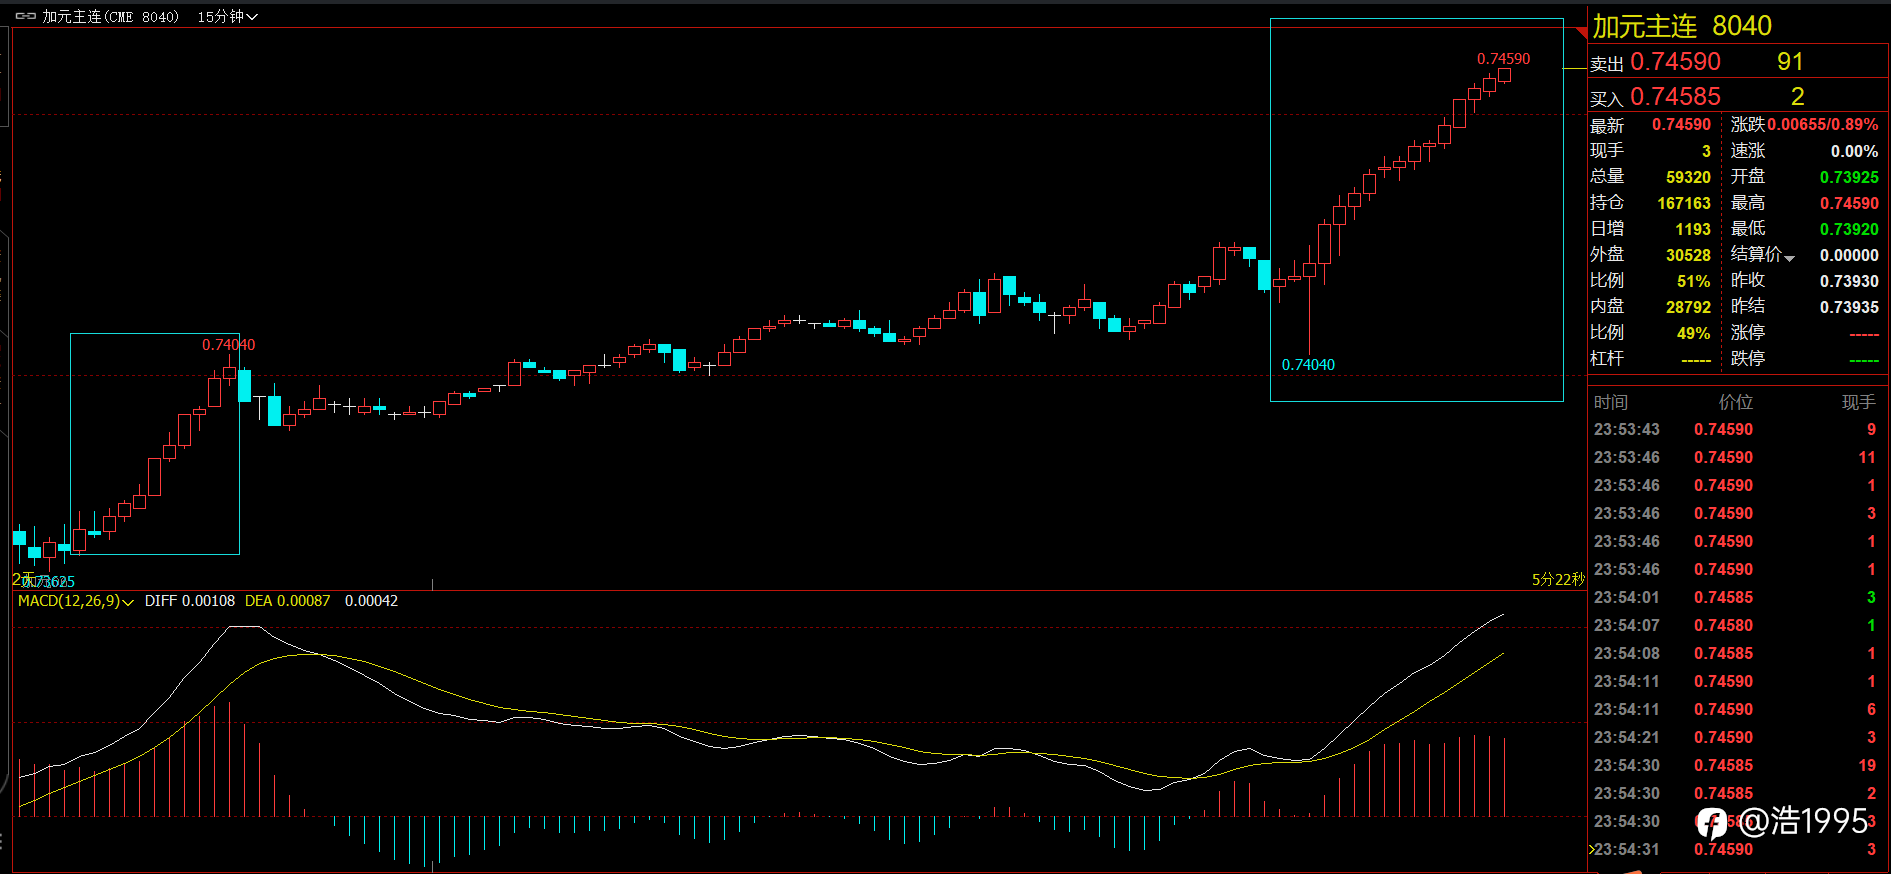Click the 昨收 value 0.73930
This screenshot has width=1891, height=874.
(1849, 281)
